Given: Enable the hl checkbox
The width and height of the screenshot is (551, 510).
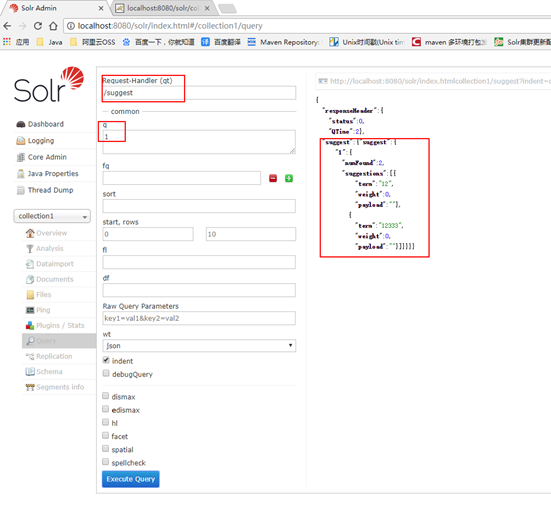Looking at the screenshot, I should [x=105, y=422].
